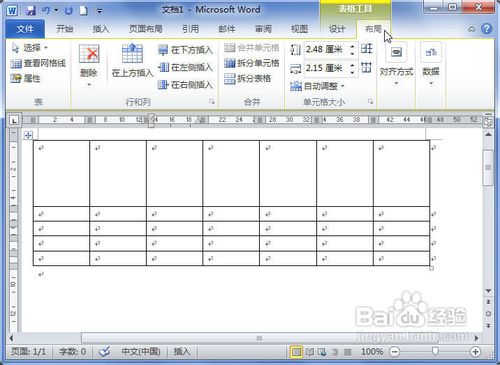Open the customize quick access toolbar dropdown
500x365 pixels.
[x=99, y=11]
